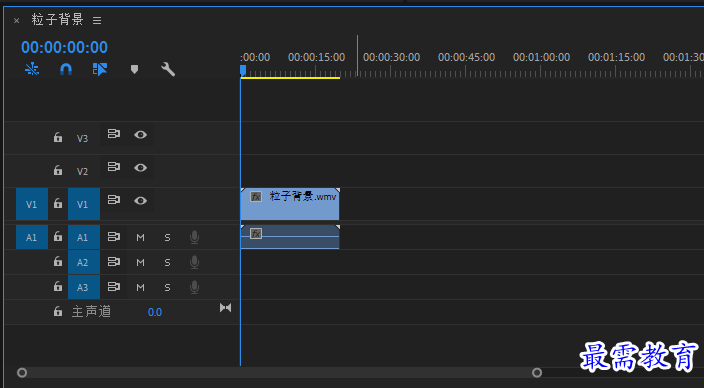Close the 粒子背景 sequence tab
Viewport: 704px width, 388px height.
(x=17, y=21)
